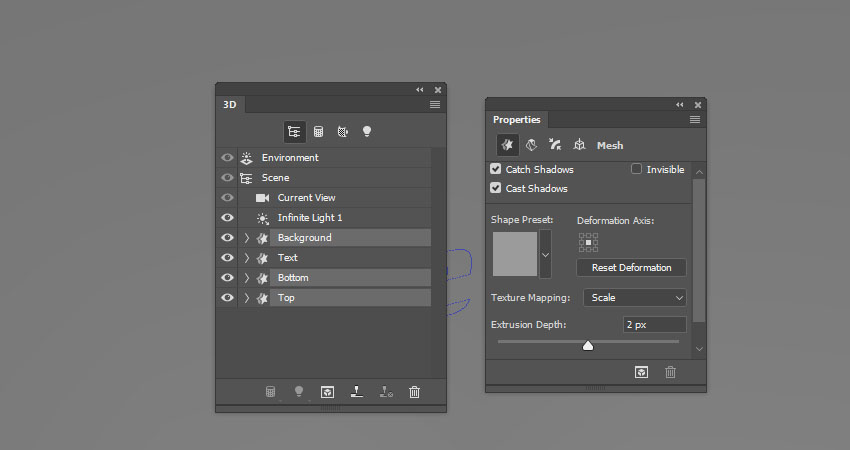Image resolution: width=850 pixels, height=450 pixels.
Task: Expand the Background mesh item
Action: pos(247,238)
